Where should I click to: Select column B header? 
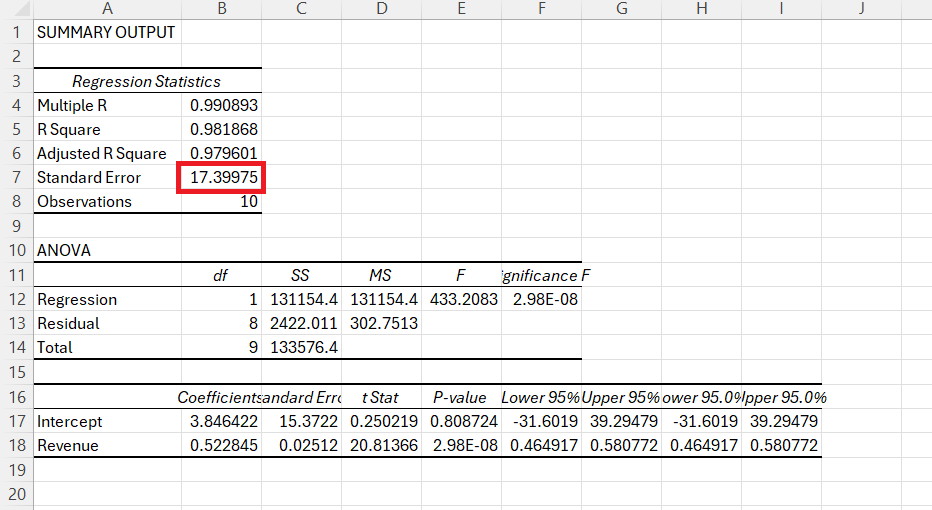[x=221, y=9]
